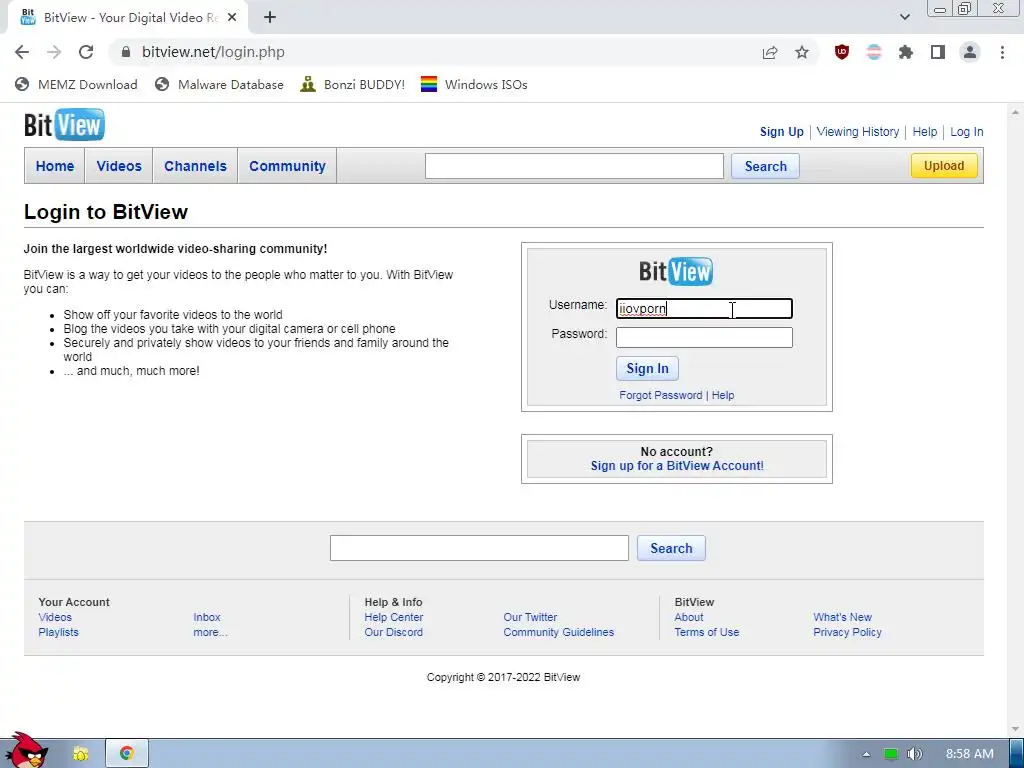Open the MEMZ Download bookmark

pos(76,84)
